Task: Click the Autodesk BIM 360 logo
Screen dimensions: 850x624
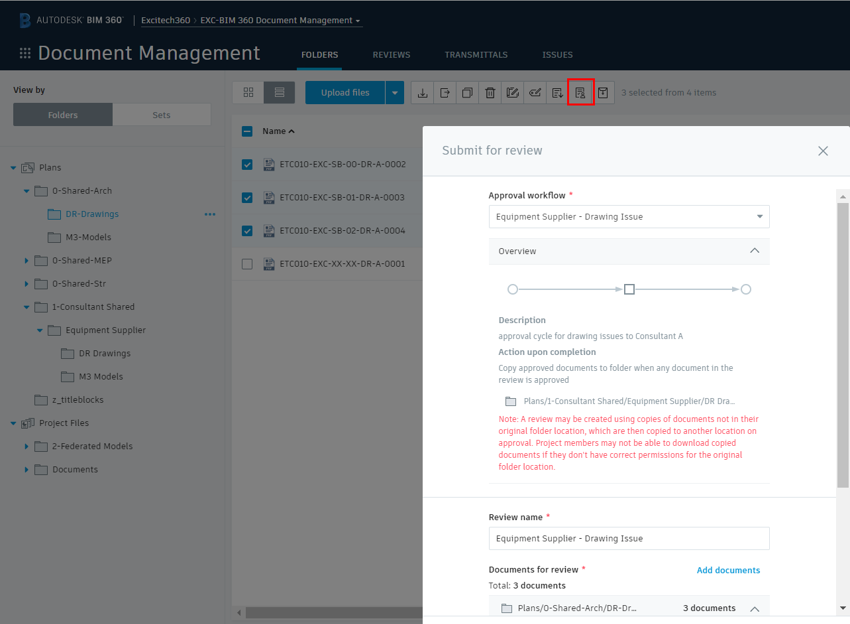Action: (x=71, y=20)
